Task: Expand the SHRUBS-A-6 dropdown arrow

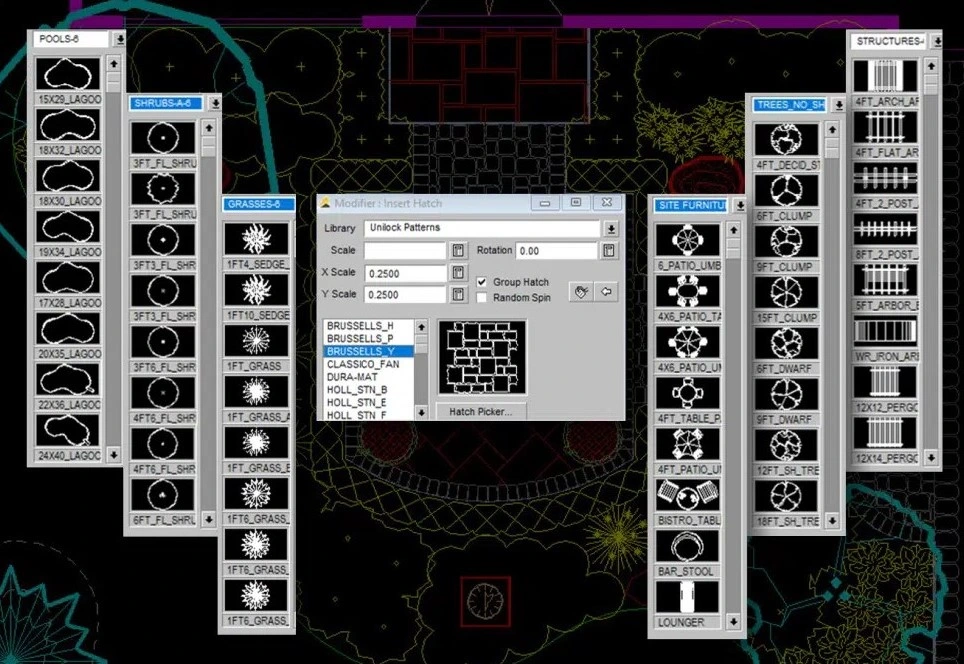Action: [x=214, y=103]
